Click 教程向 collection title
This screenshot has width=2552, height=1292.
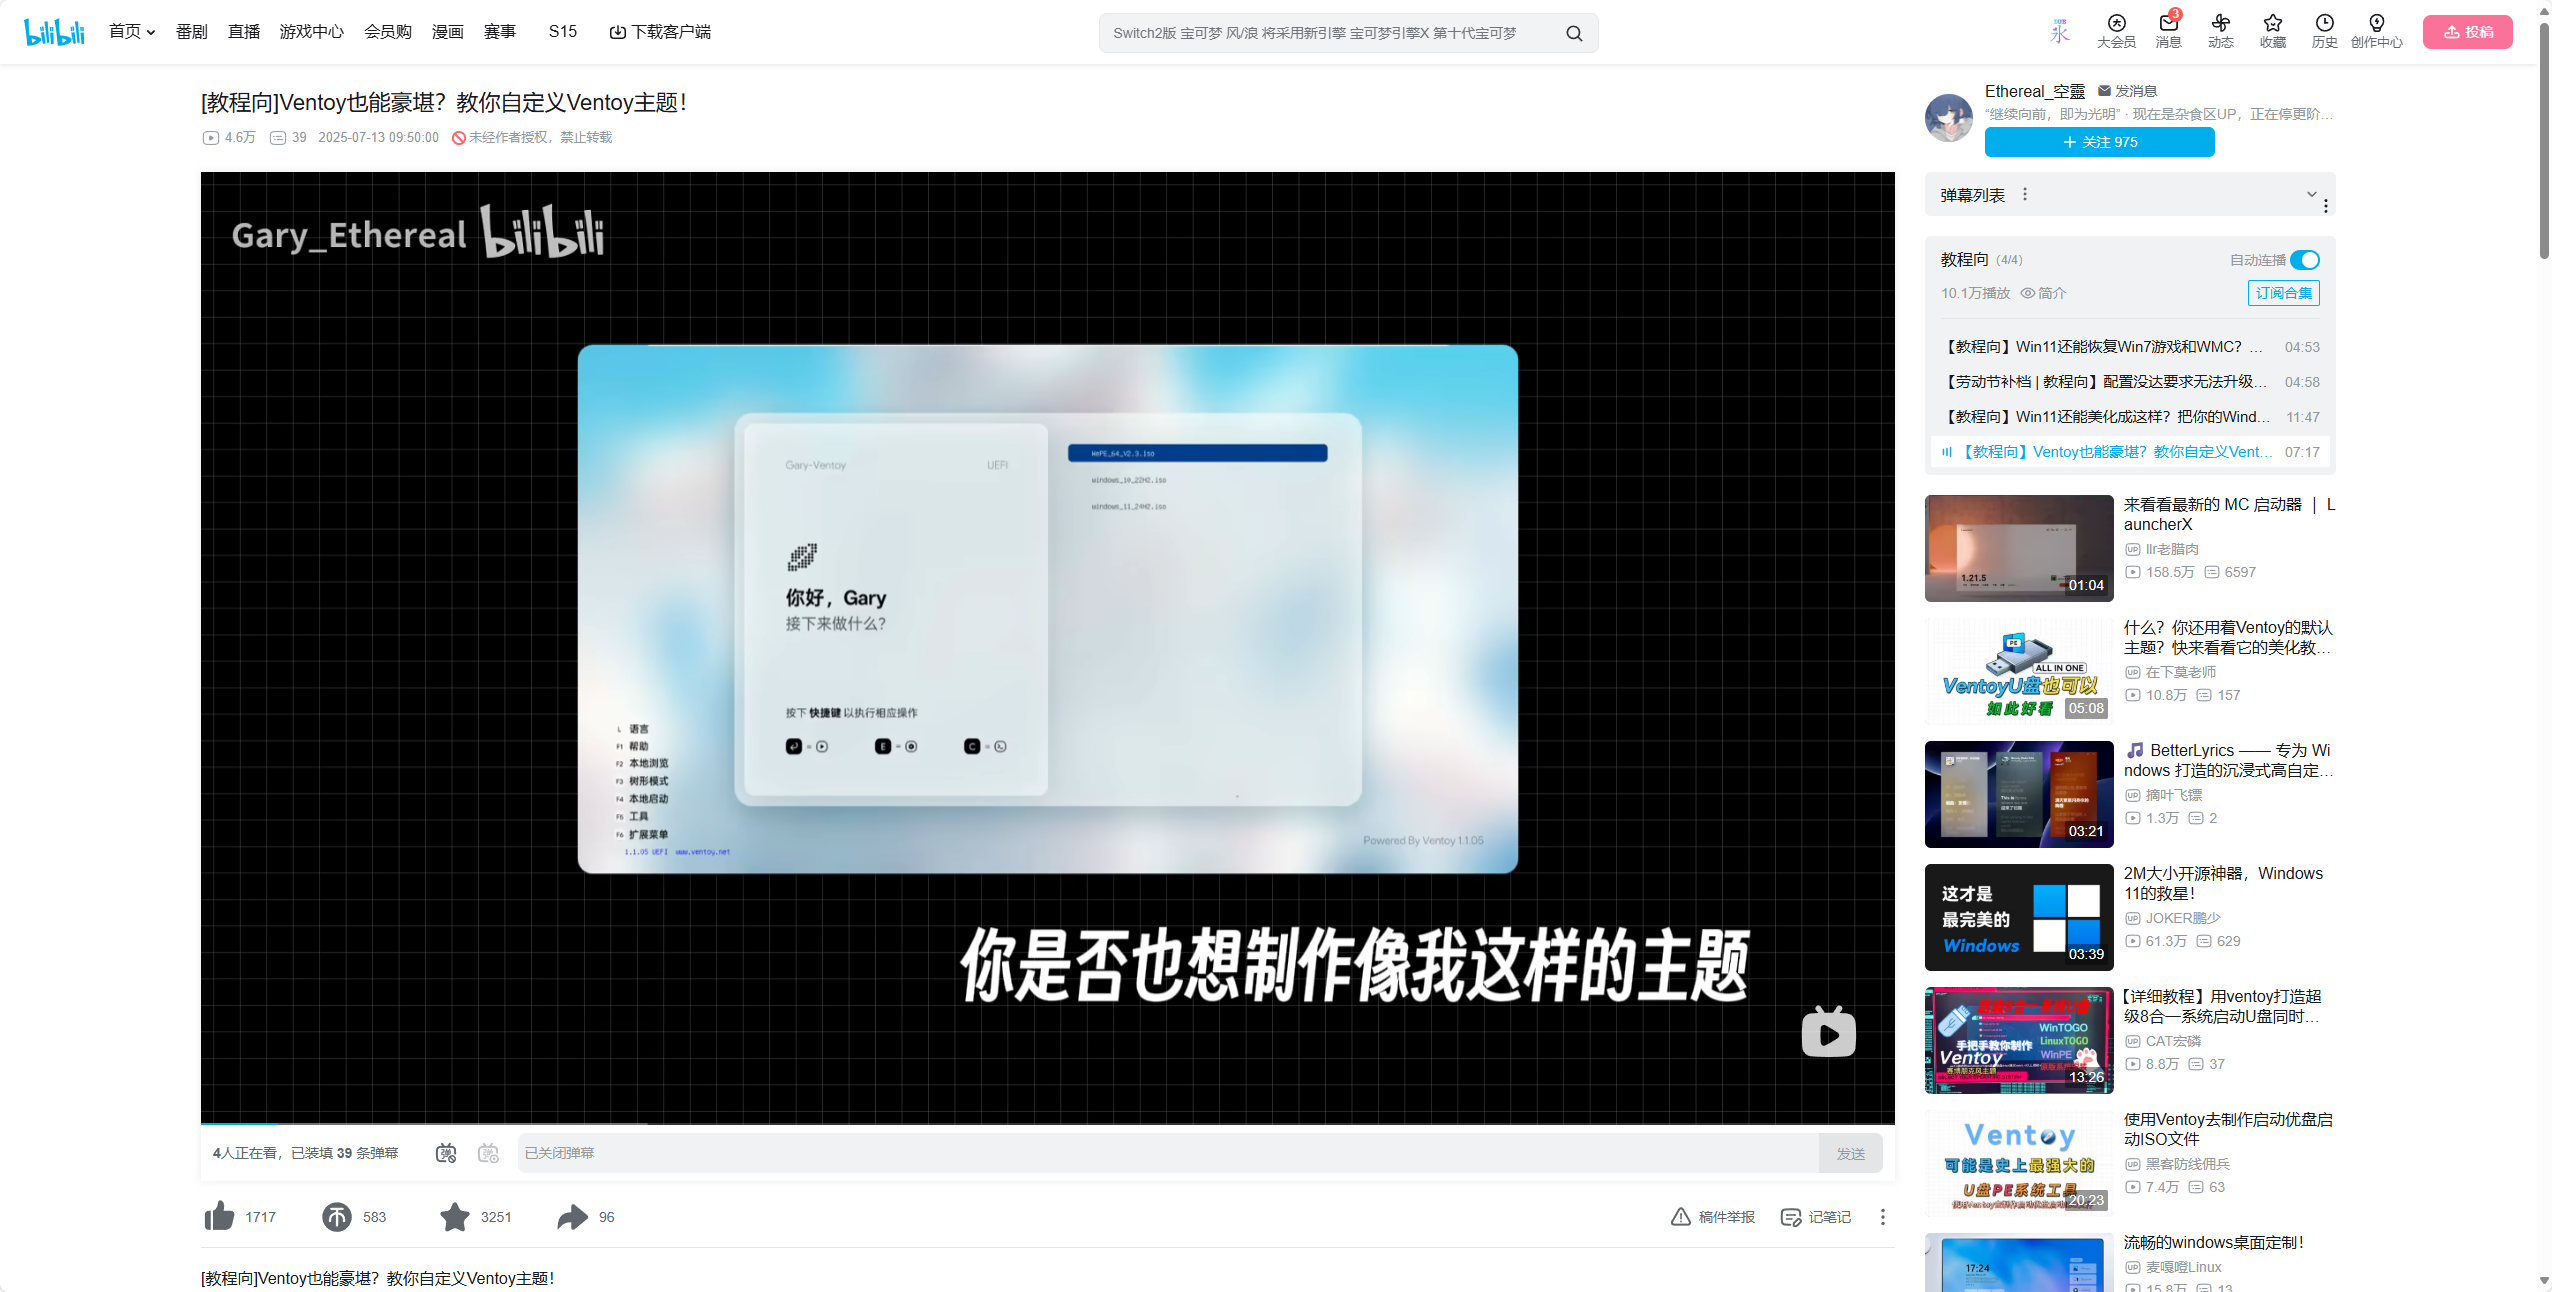click(x=1964, y=260)
